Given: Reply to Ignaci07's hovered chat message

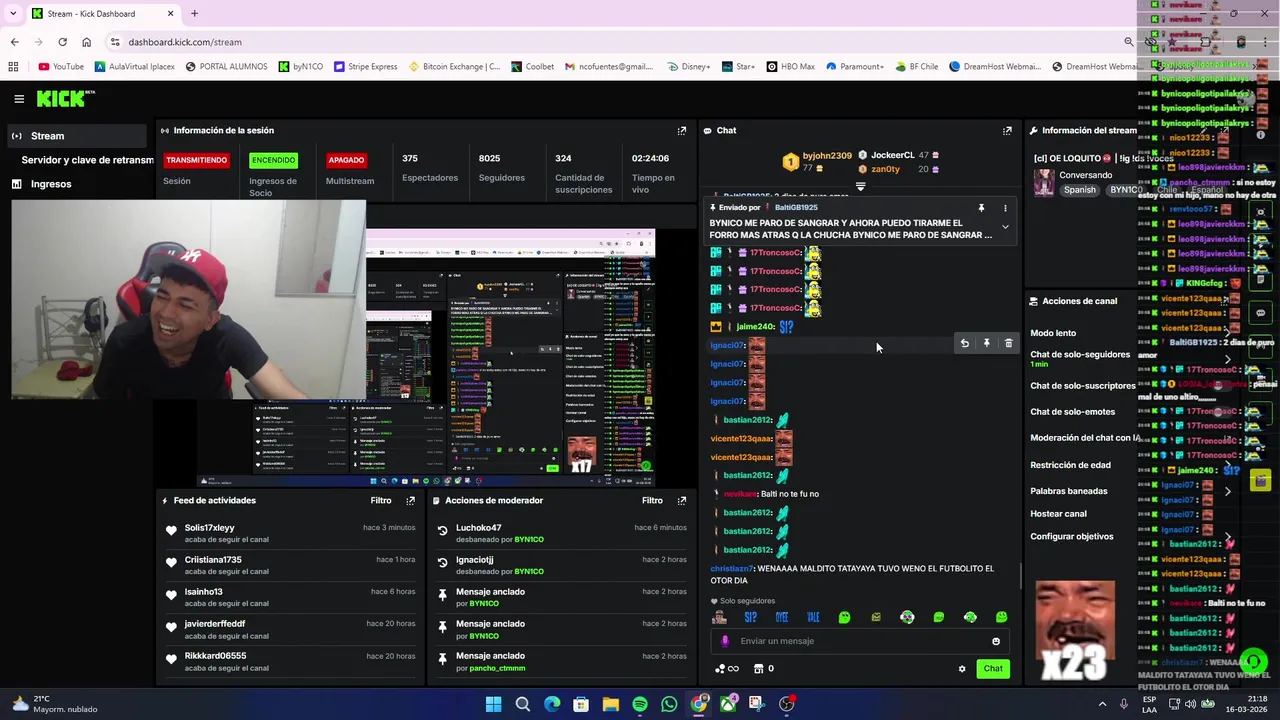Looking at the screenshot, I should point(964,343).
